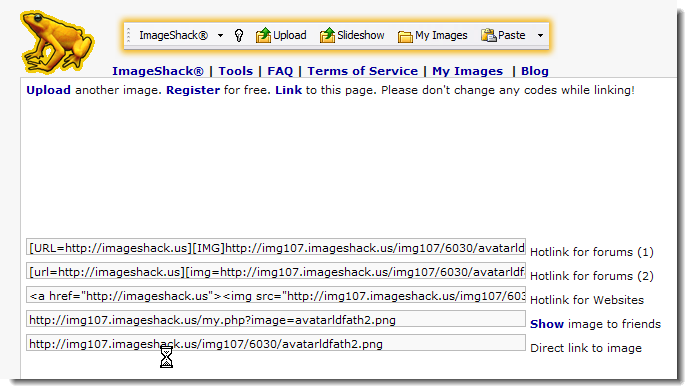This screenshot has width=685, height=387.
Task: Expand the Paste toolbar dropdown arrow
Action: pyautogui.click(x=540, y=35)
